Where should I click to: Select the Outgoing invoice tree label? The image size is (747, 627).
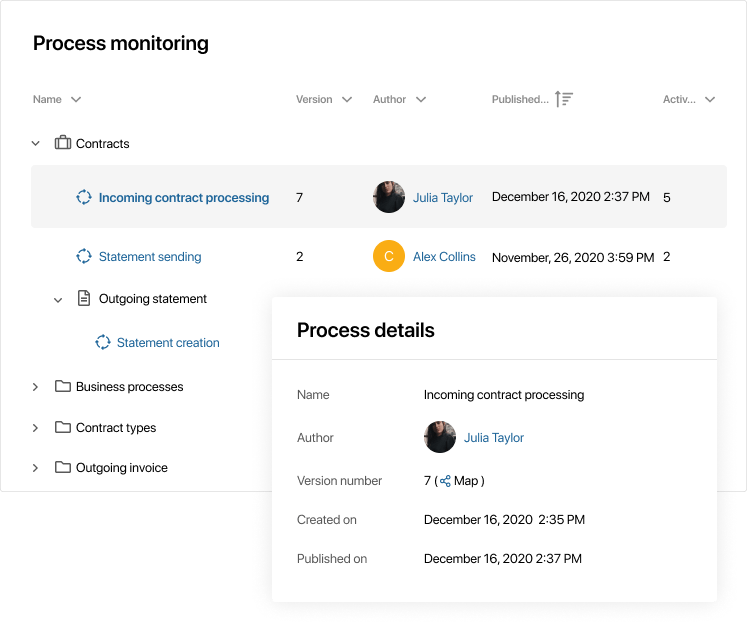point(121,467)
